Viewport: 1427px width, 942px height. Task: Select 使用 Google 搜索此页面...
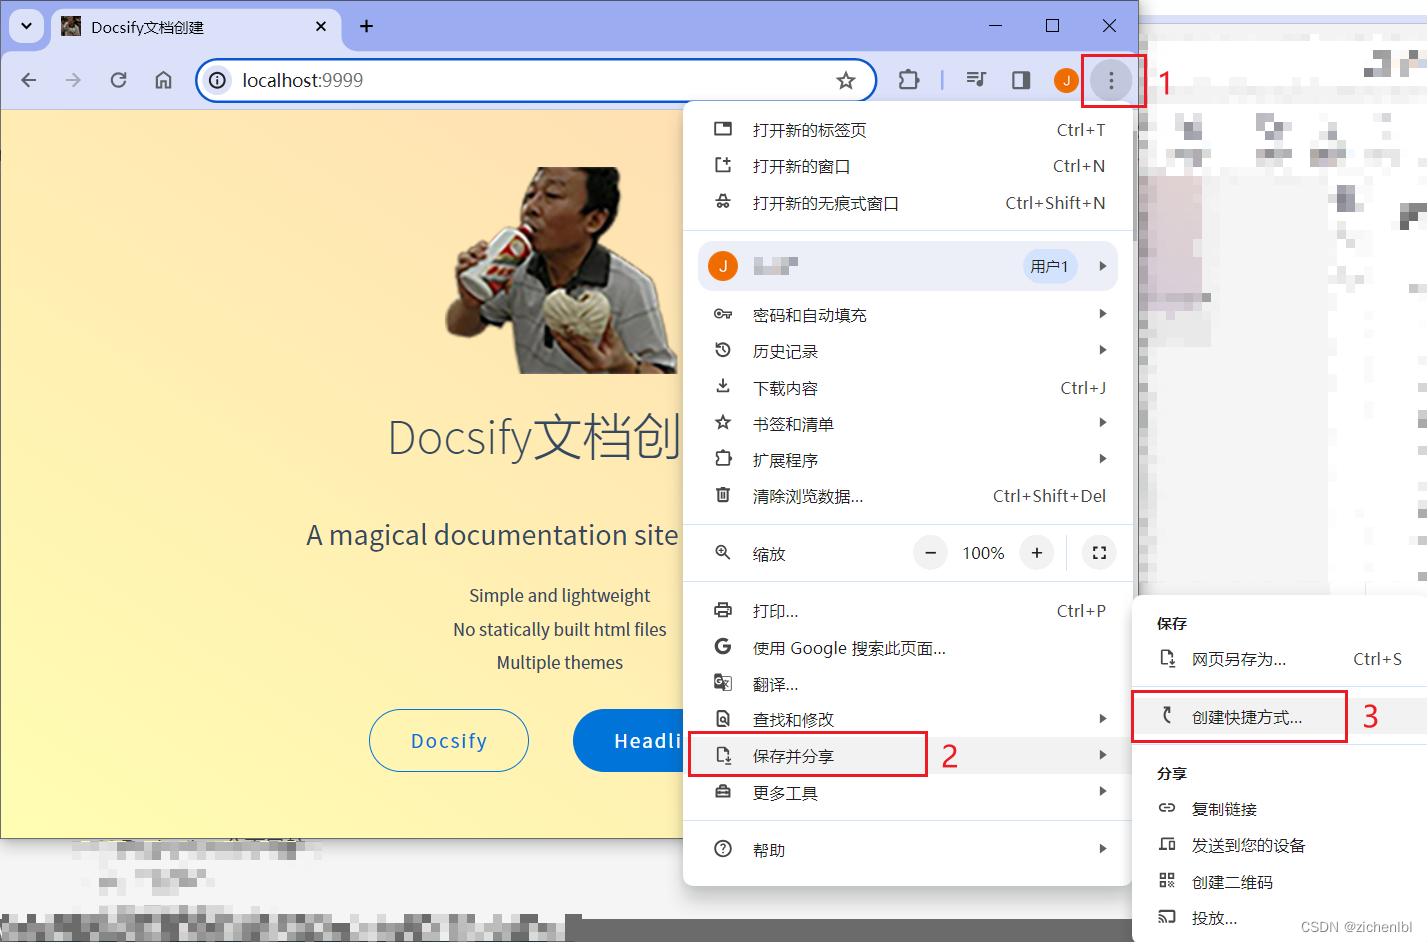coord(909,648)
